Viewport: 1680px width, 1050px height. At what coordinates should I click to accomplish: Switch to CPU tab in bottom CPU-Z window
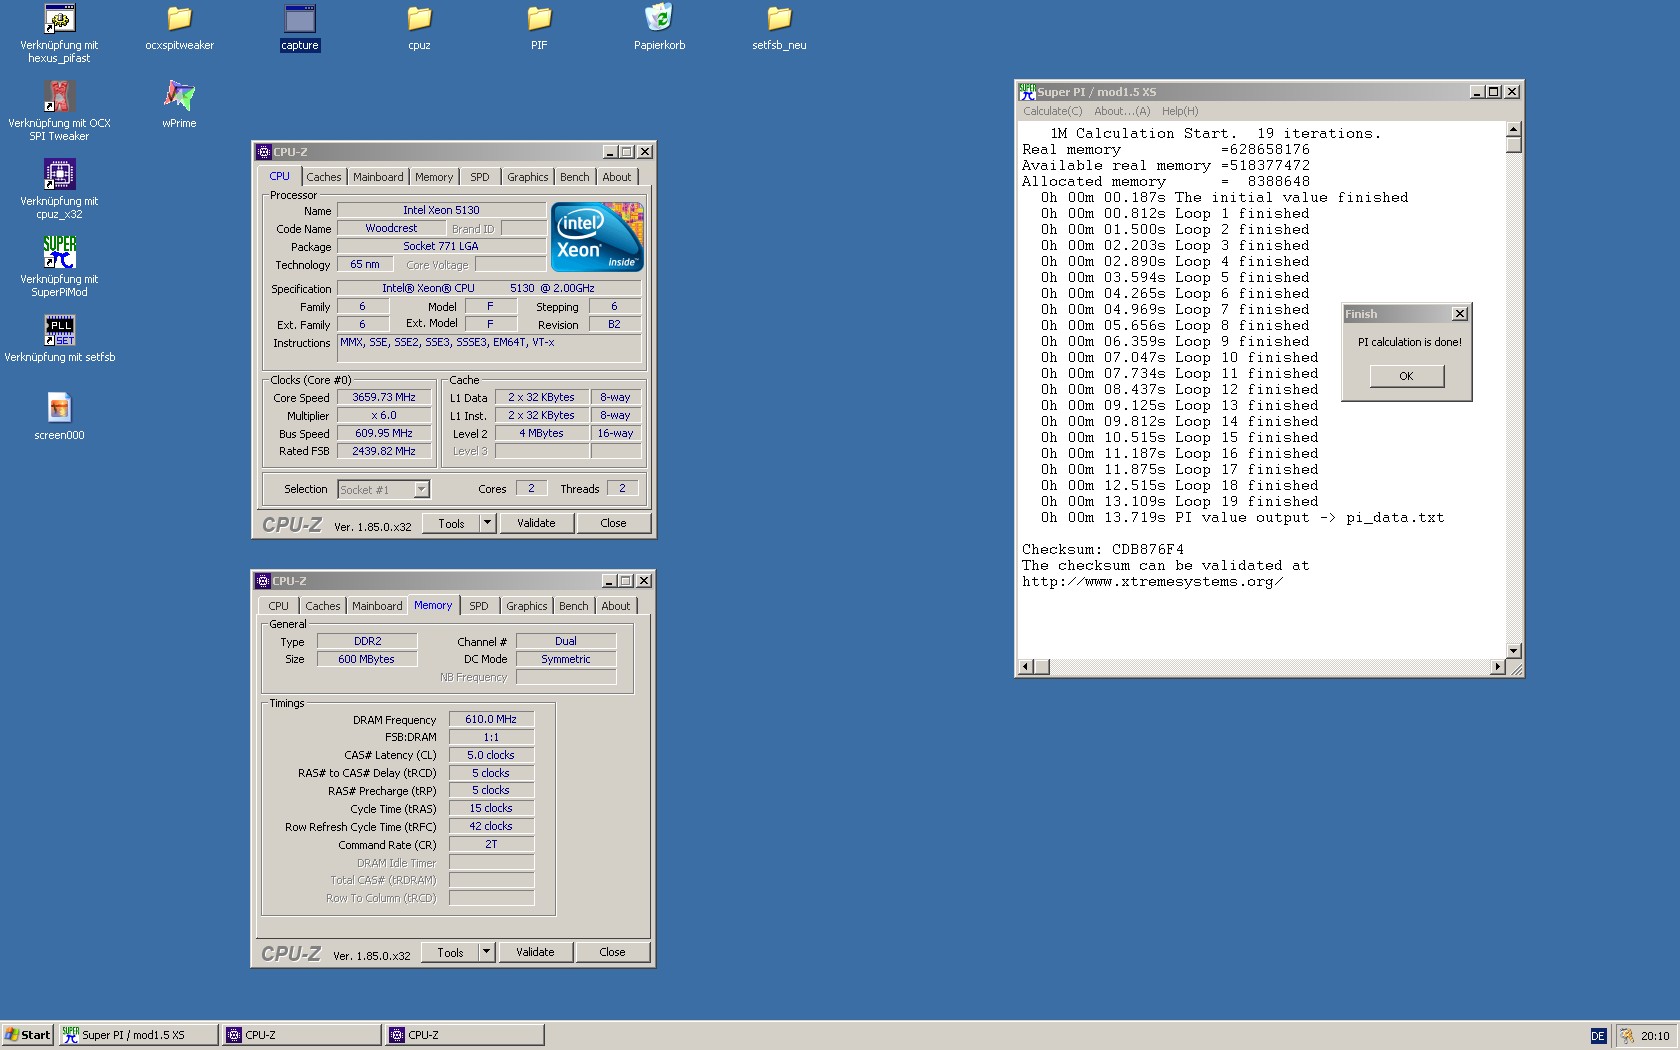pyautogui.click(x=278, y=606)
